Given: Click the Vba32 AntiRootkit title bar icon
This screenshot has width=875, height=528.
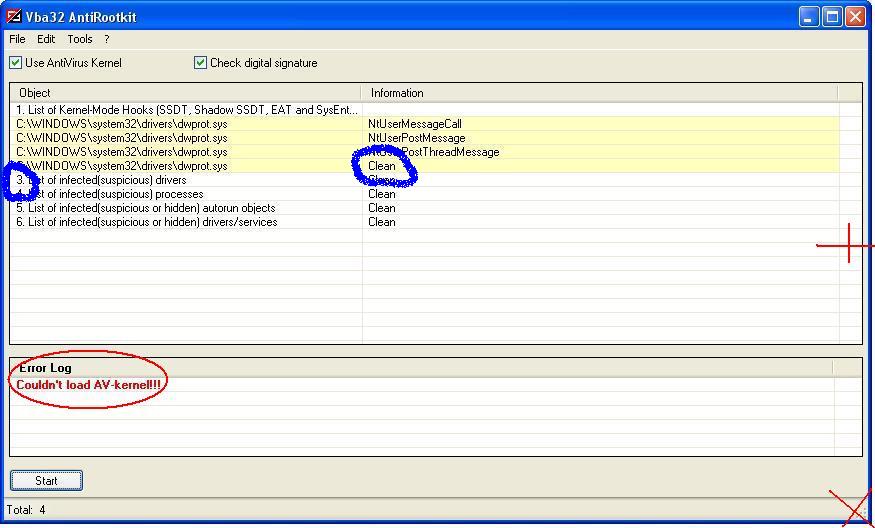Looking at the screenshot, I should click(13, 16).
